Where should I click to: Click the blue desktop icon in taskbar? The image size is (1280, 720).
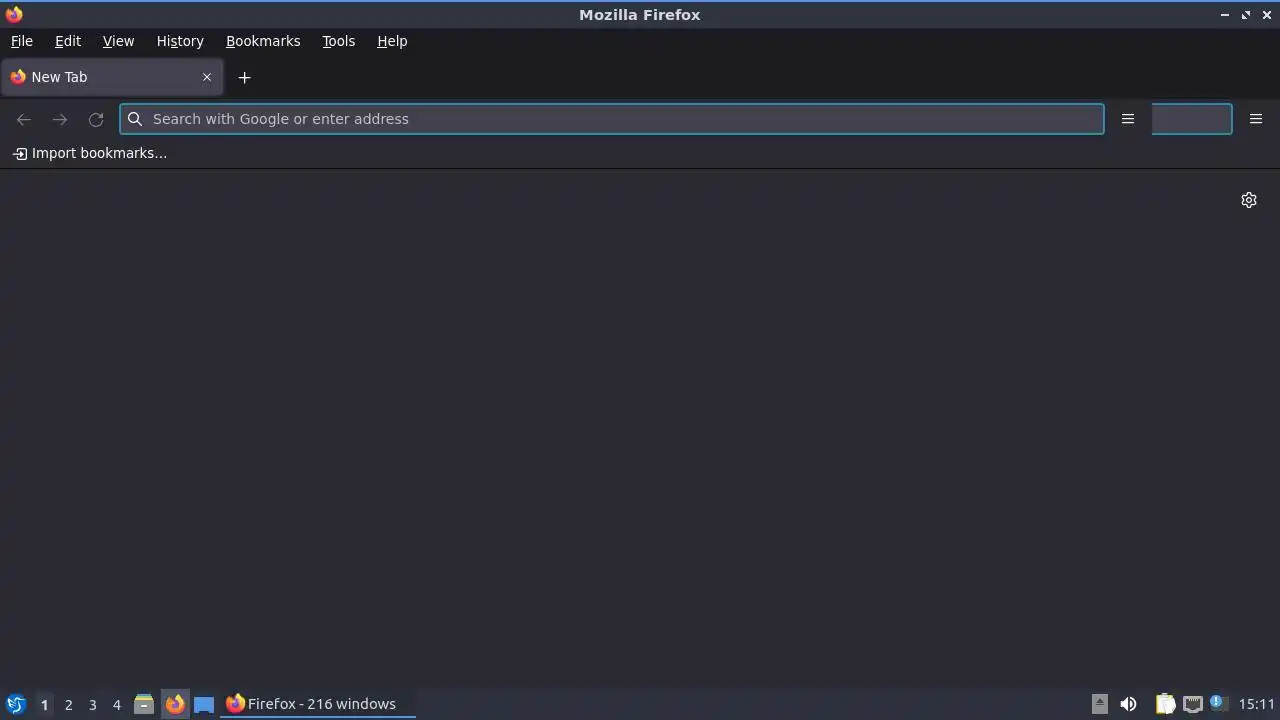204,704
